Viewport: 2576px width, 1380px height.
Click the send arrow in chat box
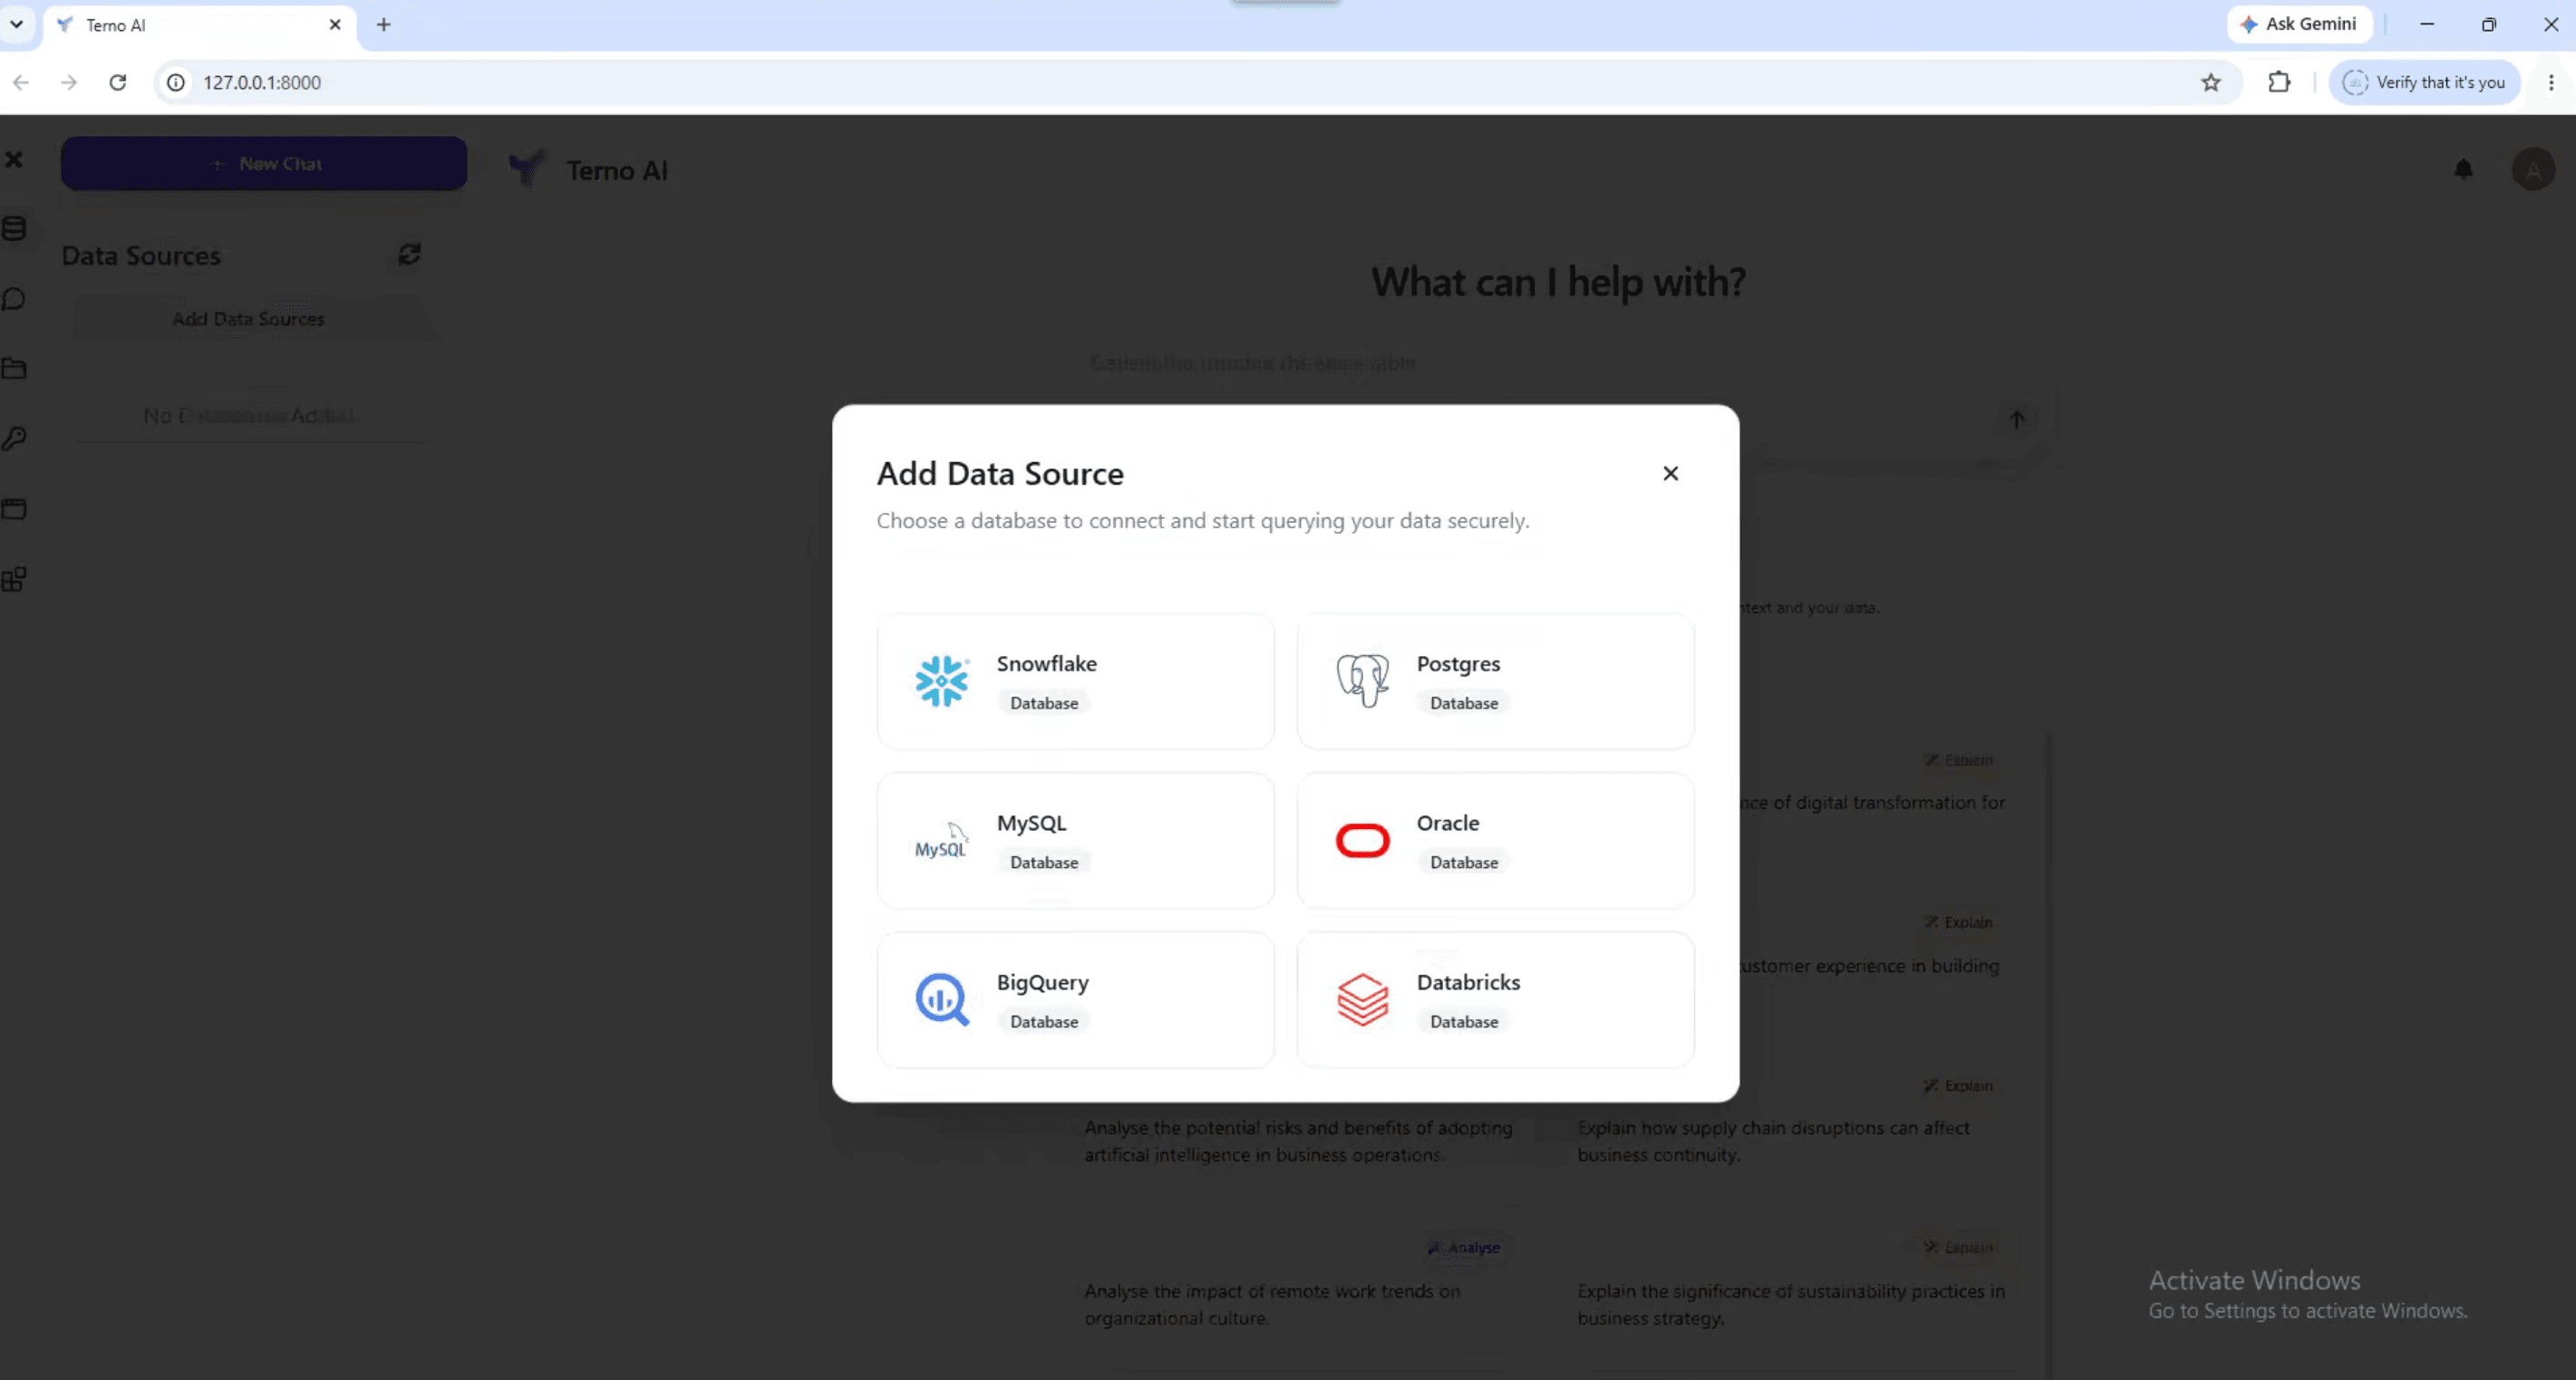(2016, 420)
